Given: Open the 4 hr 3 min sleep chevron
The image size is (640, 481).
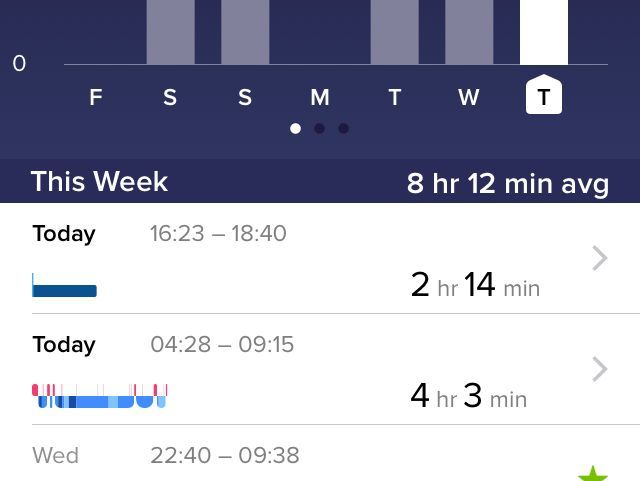Looking at the screenshot, I should click(x=600, y=369).
